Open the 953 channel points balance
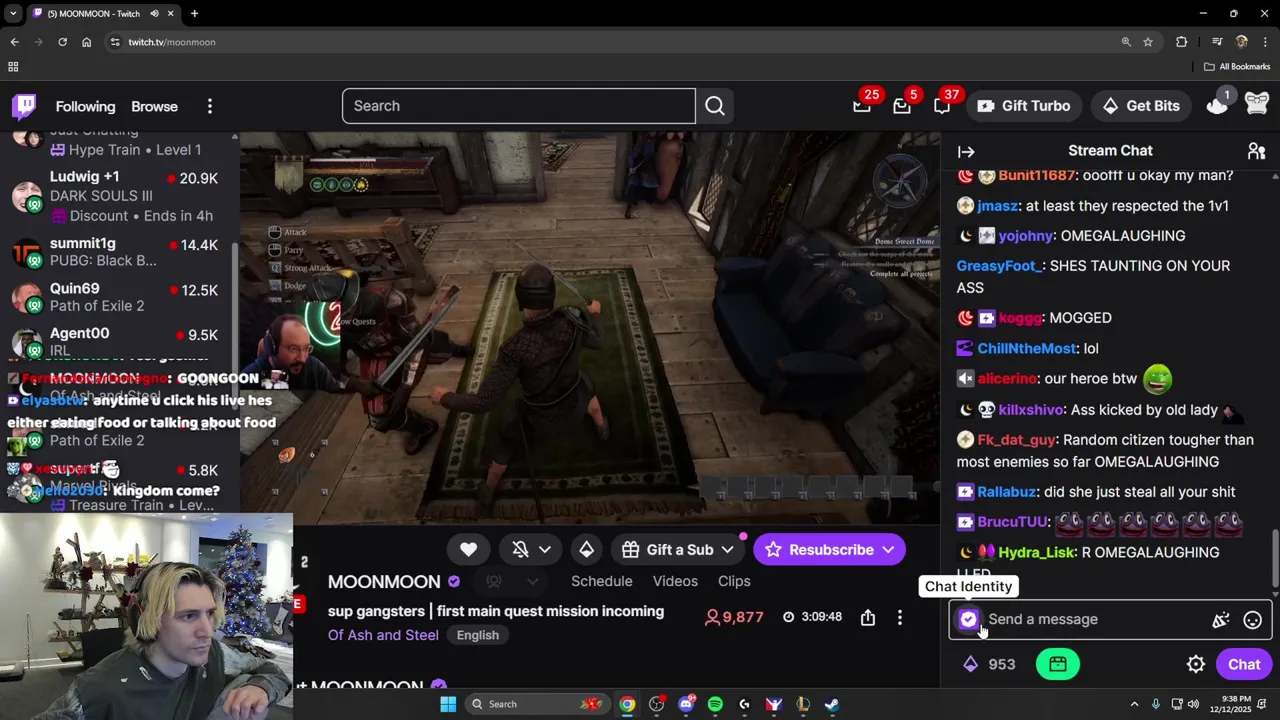Screen dimensions: 1280x720 coord(989,665)
